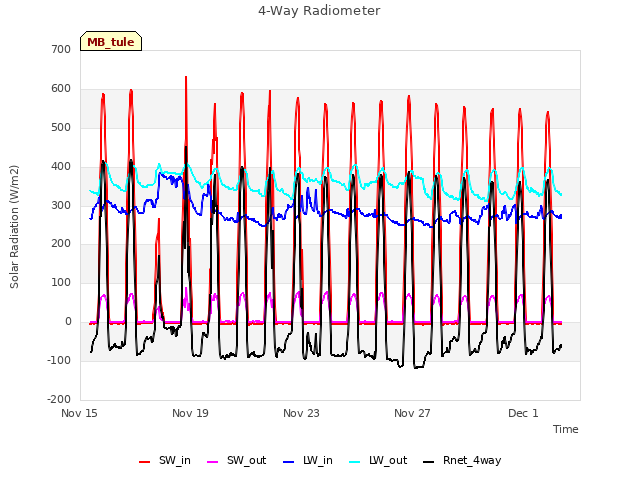Click the -100 y-axis tick label
640x480 pixels.
tap(59, 360)
